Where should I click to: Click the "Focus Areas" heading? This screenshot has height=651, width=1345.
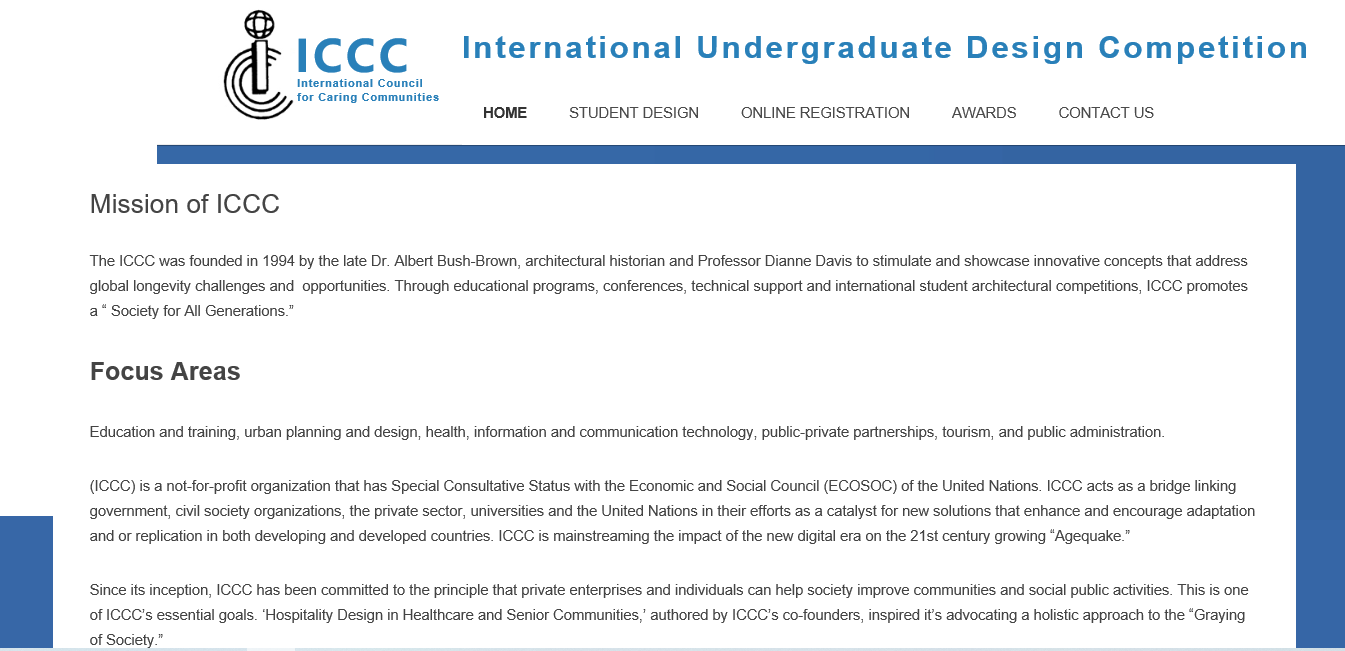(165, 371)
